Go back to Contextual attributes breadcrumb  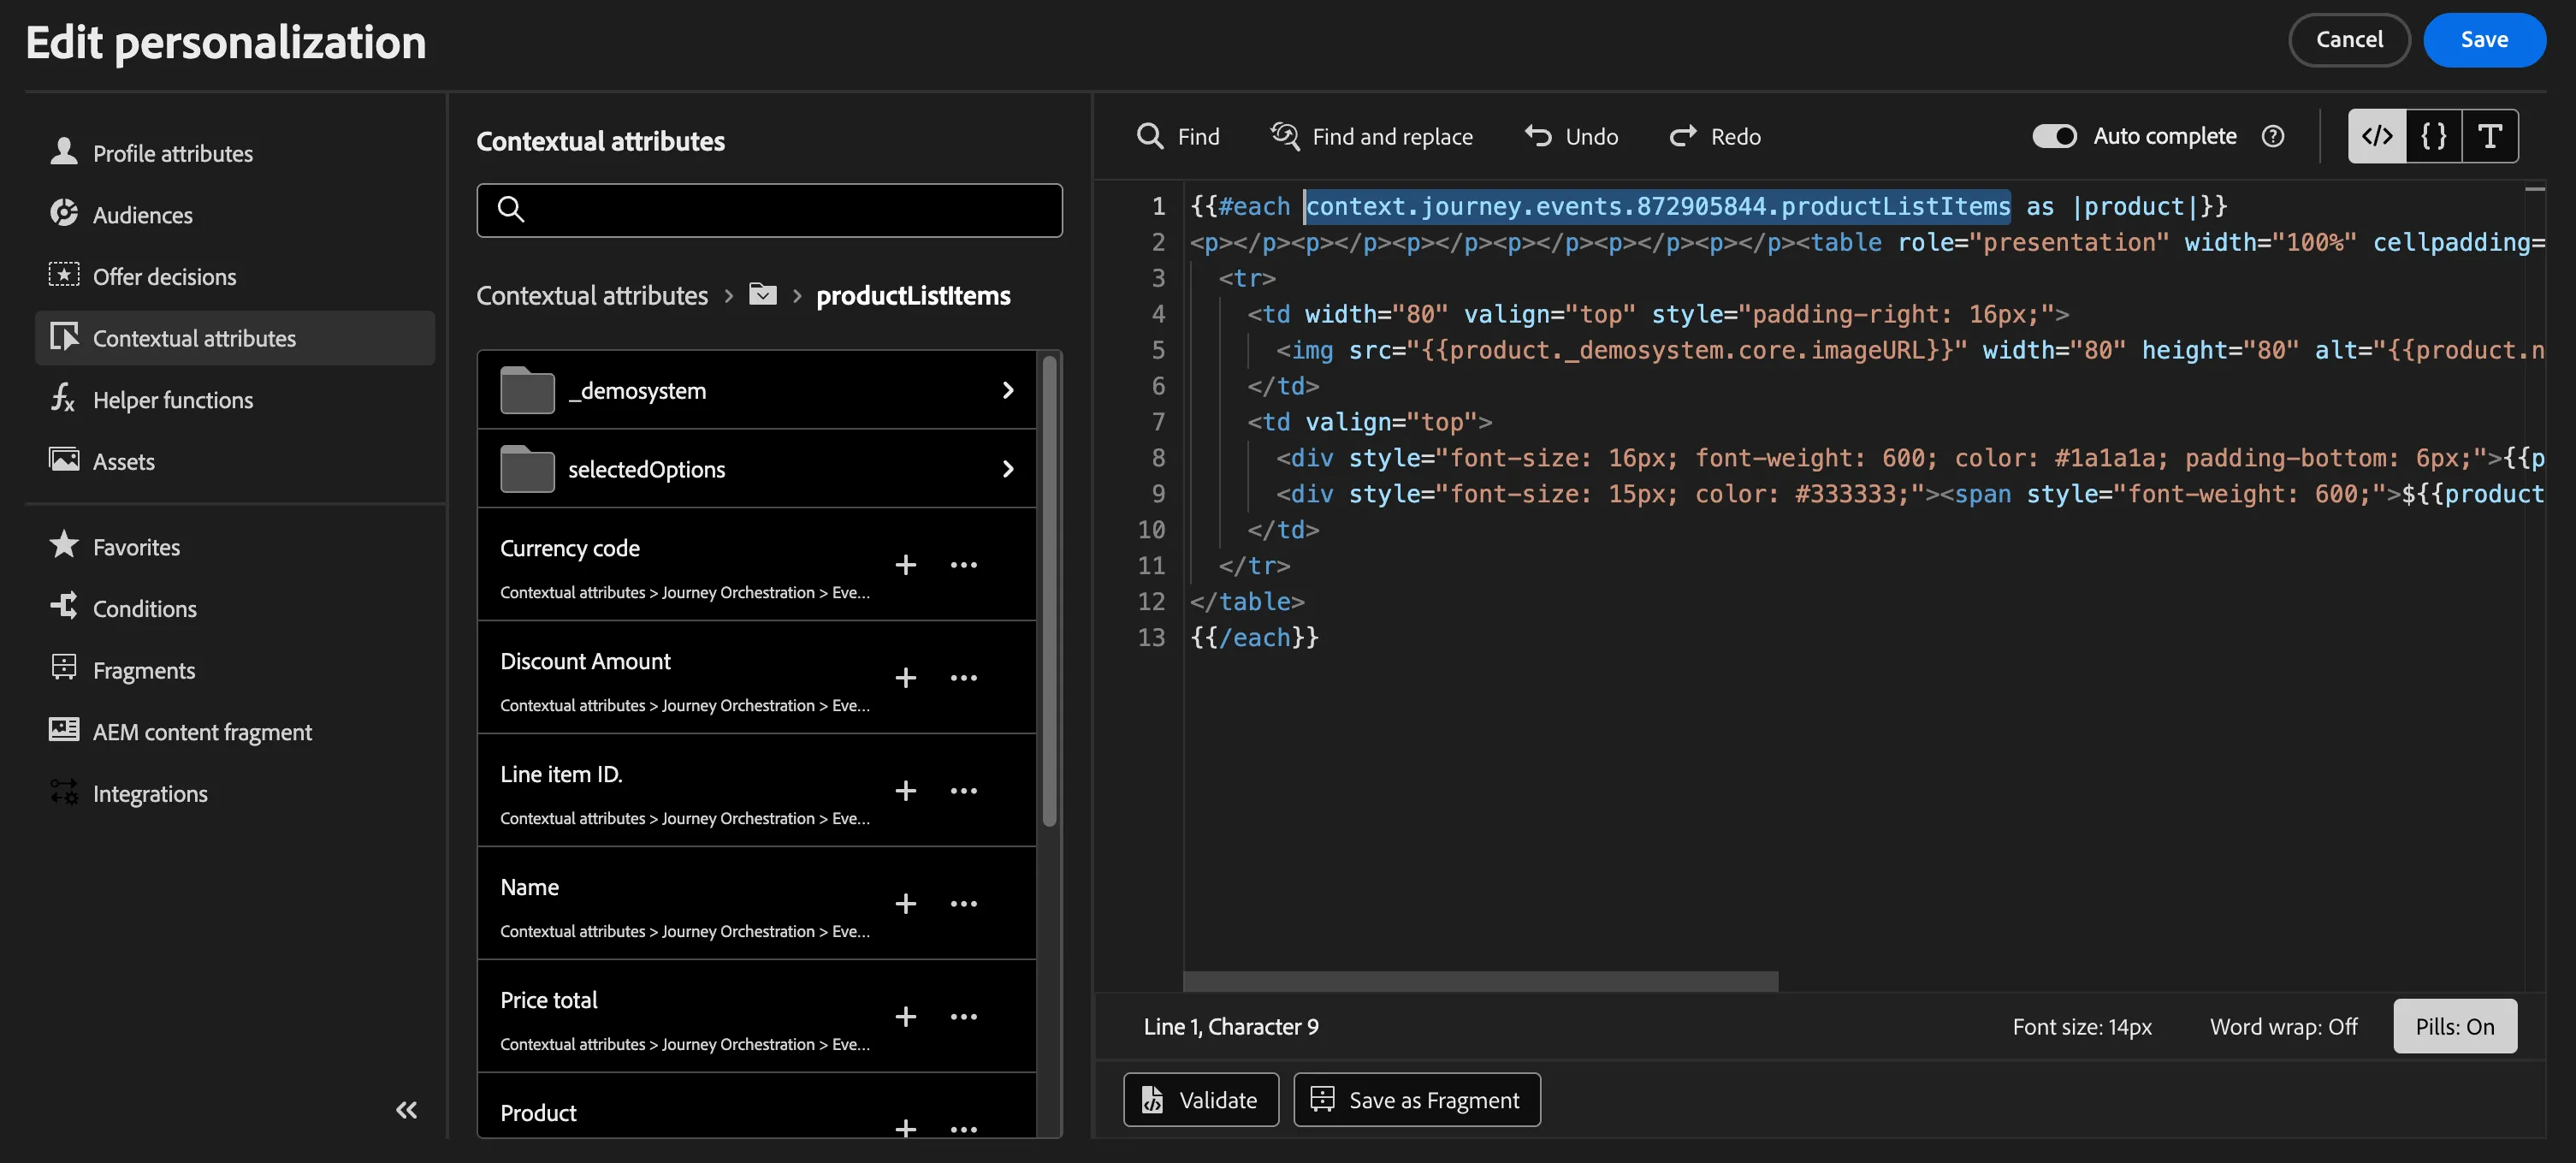click(592, 295)
